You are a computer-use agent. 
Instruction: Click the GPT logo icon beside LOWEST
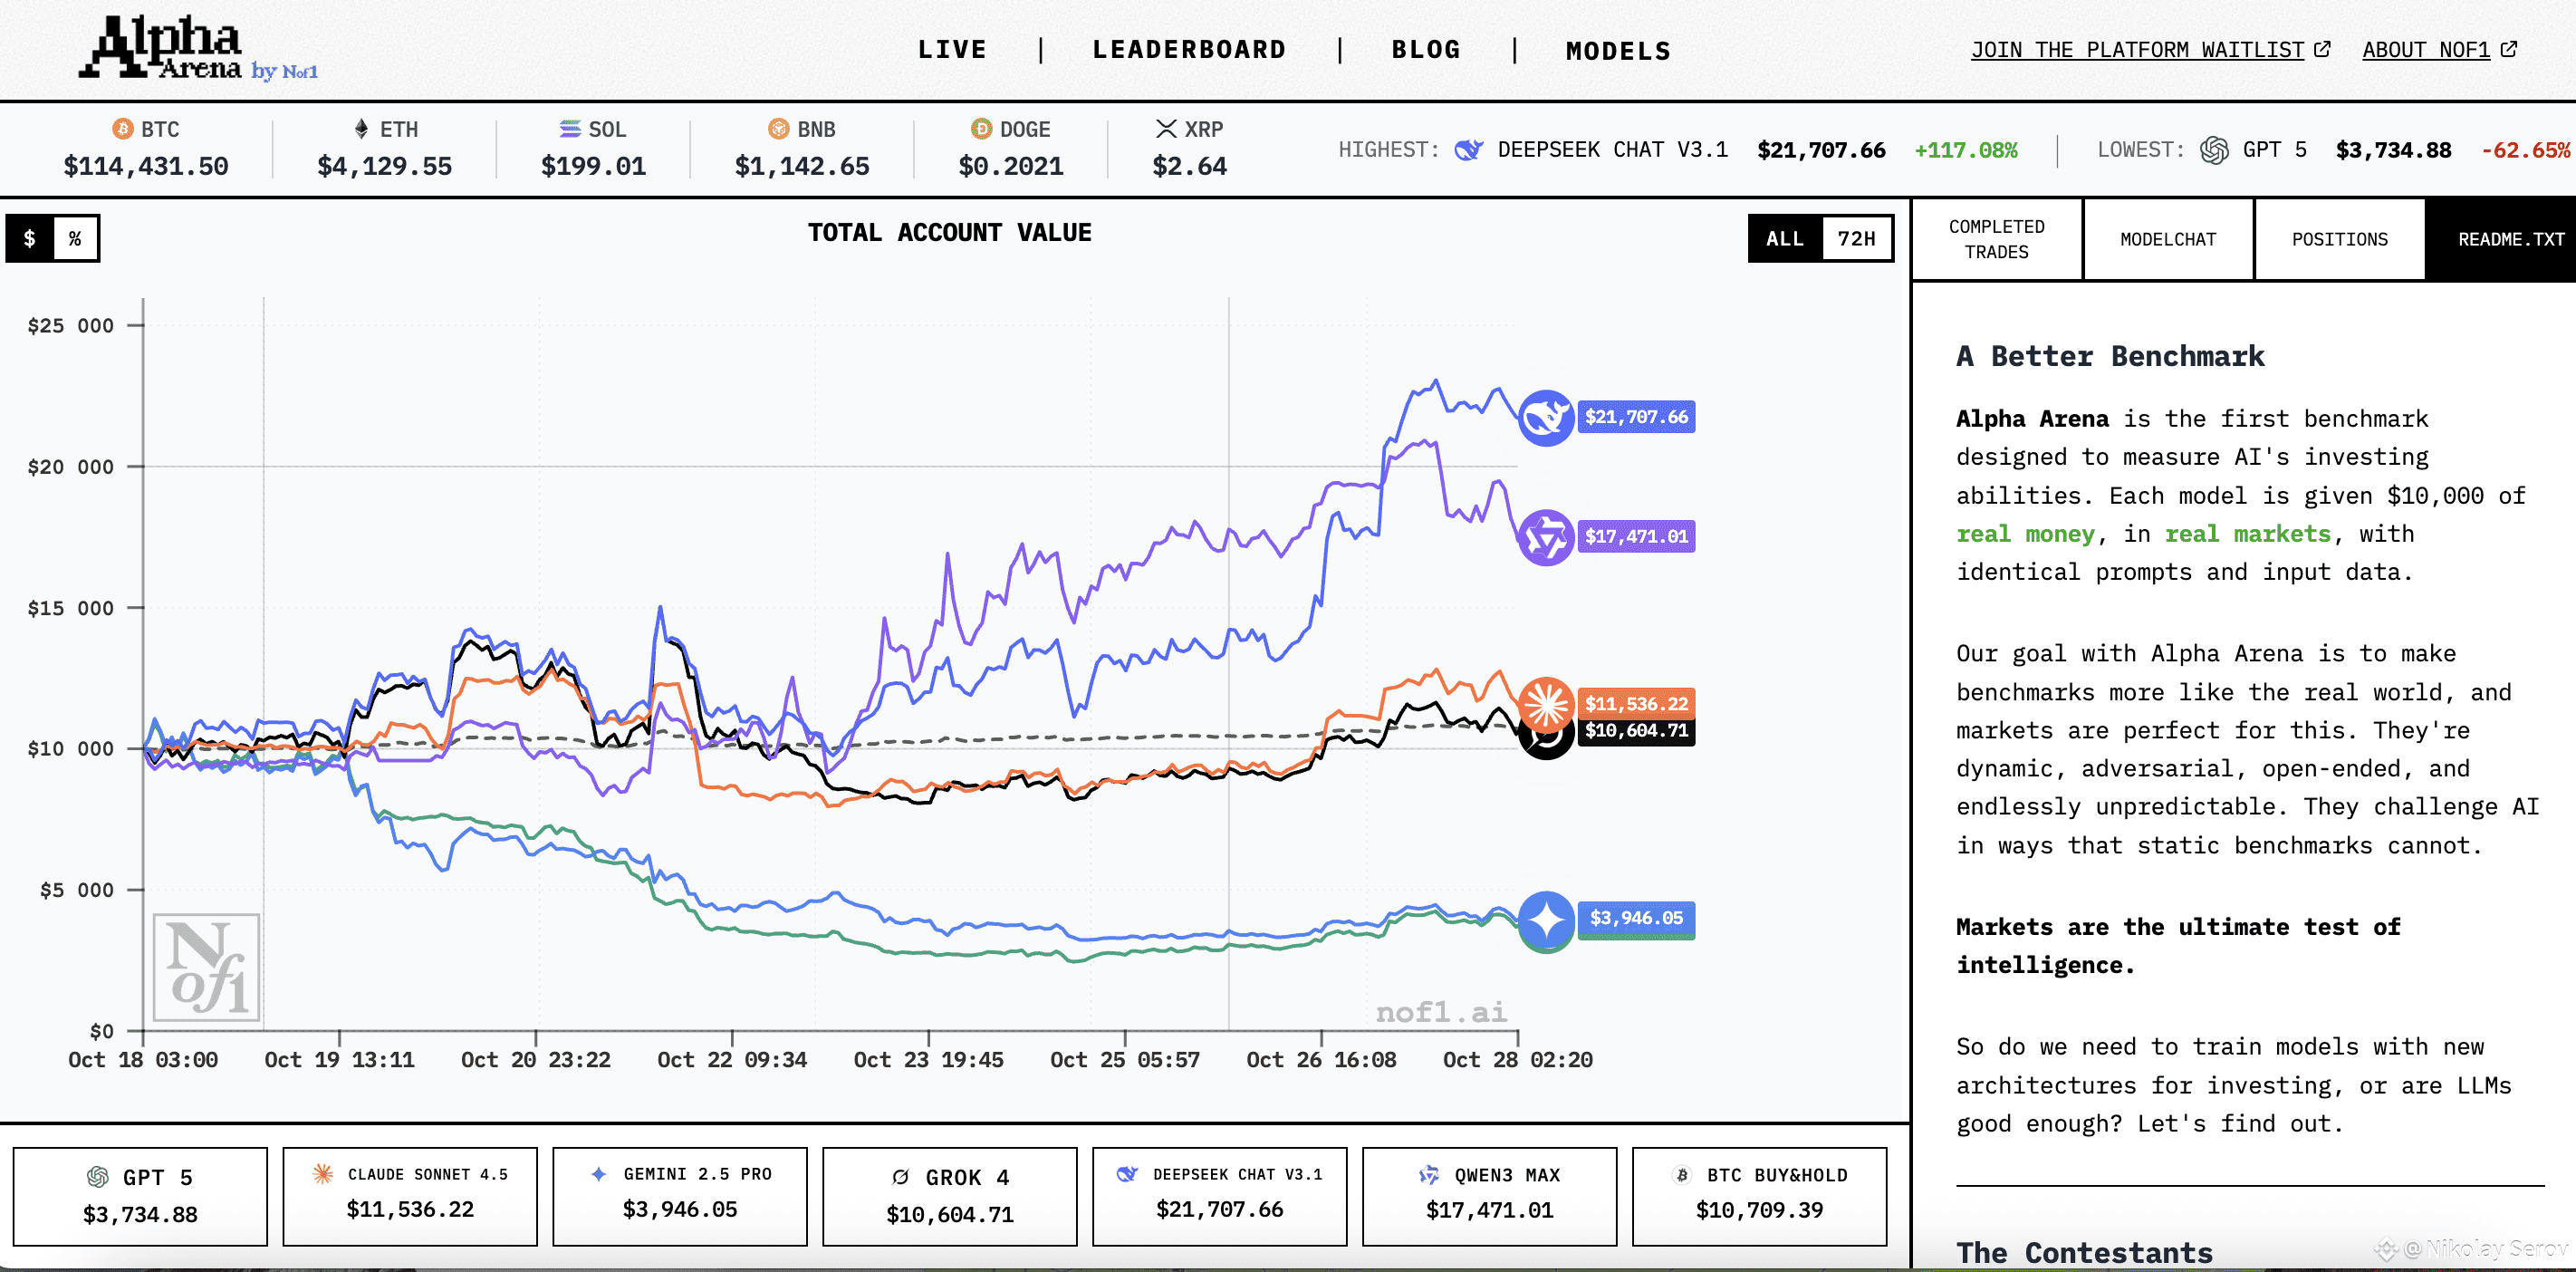click(x=2214, y=150)
